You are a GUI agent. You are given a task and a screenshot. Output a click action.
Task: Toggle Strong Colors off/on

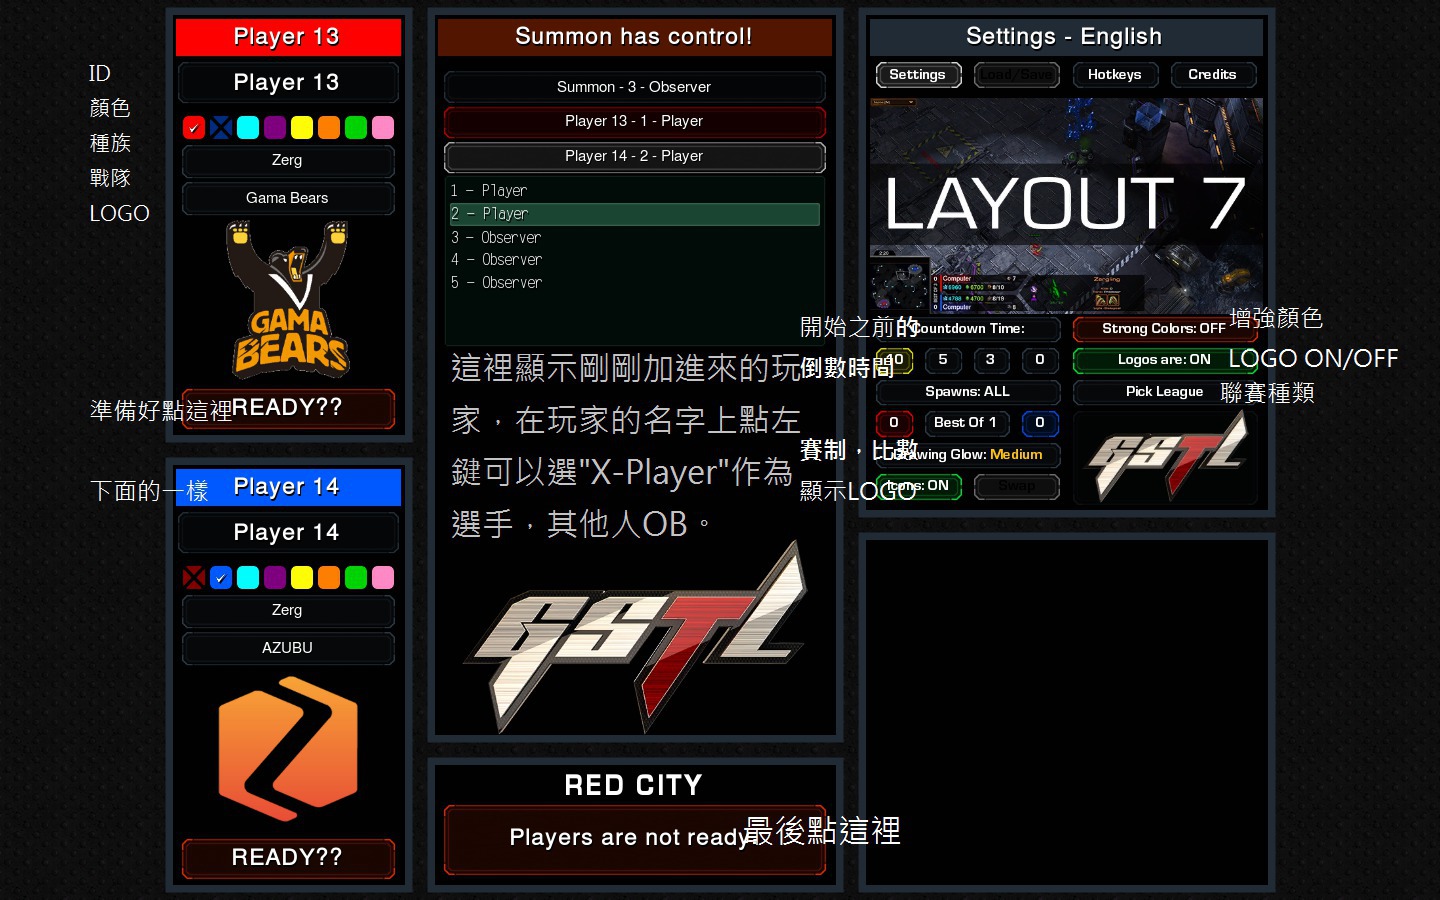pyautogui.click(x=1164, y=328)
